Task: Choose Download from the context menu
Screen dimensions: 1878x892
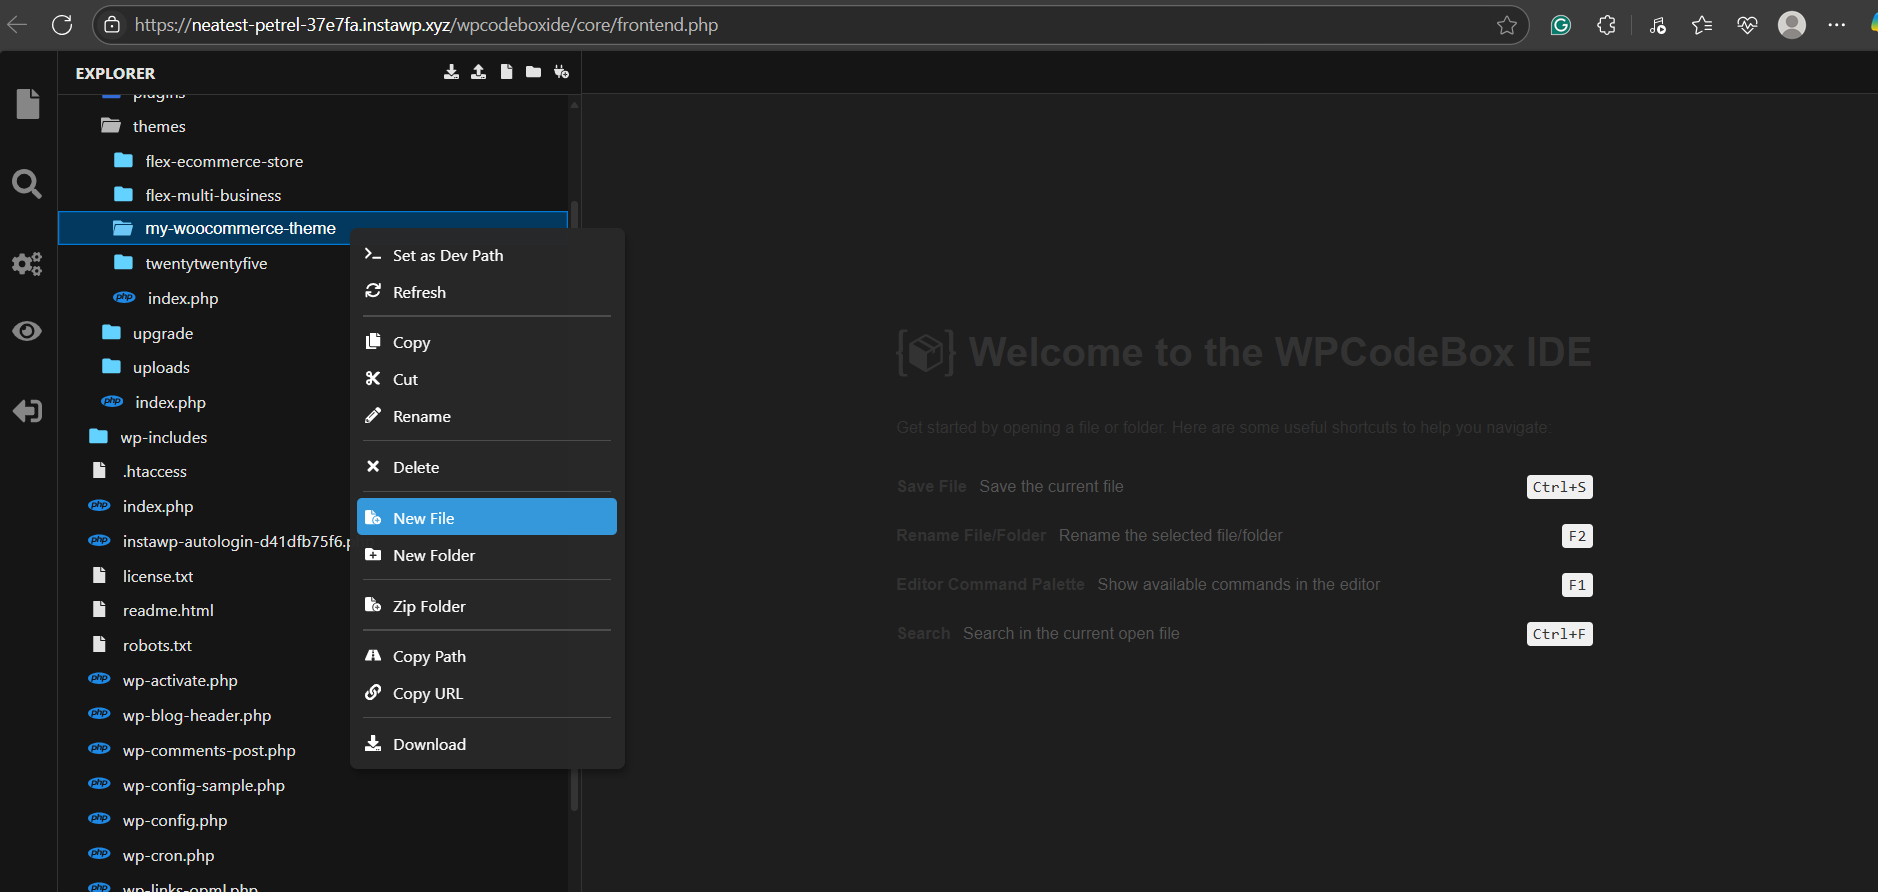Action: [x=486, y=744]
